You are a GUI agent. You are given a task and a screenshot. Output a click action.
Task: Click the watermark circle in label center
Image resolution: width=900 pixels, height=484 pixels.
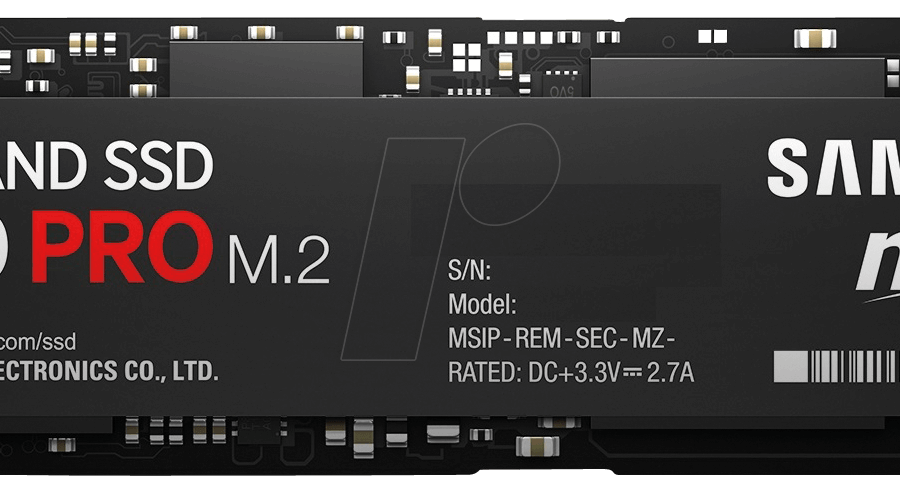click(509, 174)
